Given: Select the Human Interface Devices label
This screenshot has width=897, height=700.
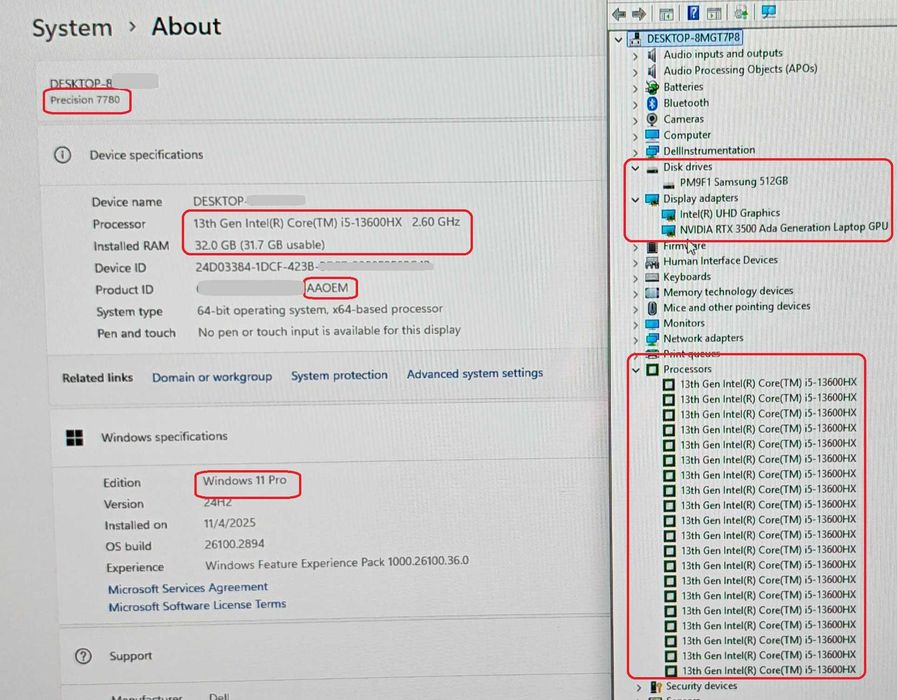Looking at the screenshot, I should tap(720, 261).
